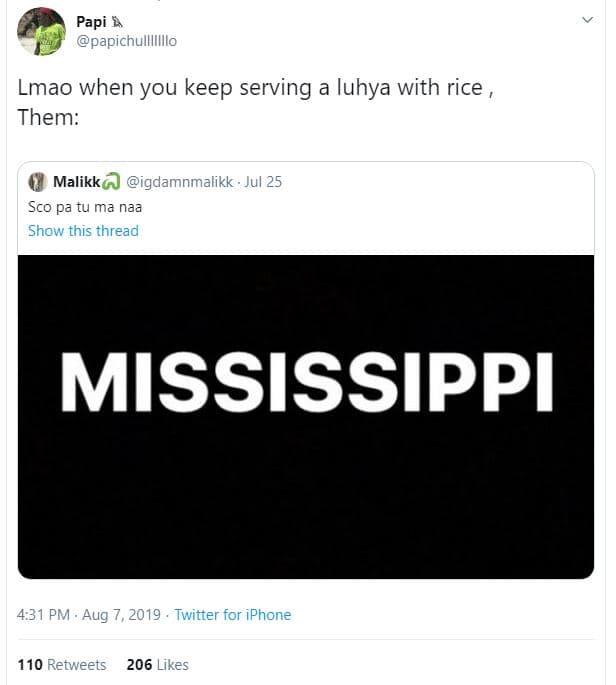Open the Twitter for iPhone source link
Image resolution: width=616 pixels, height=685 pixels.
[x=232, y=615]
